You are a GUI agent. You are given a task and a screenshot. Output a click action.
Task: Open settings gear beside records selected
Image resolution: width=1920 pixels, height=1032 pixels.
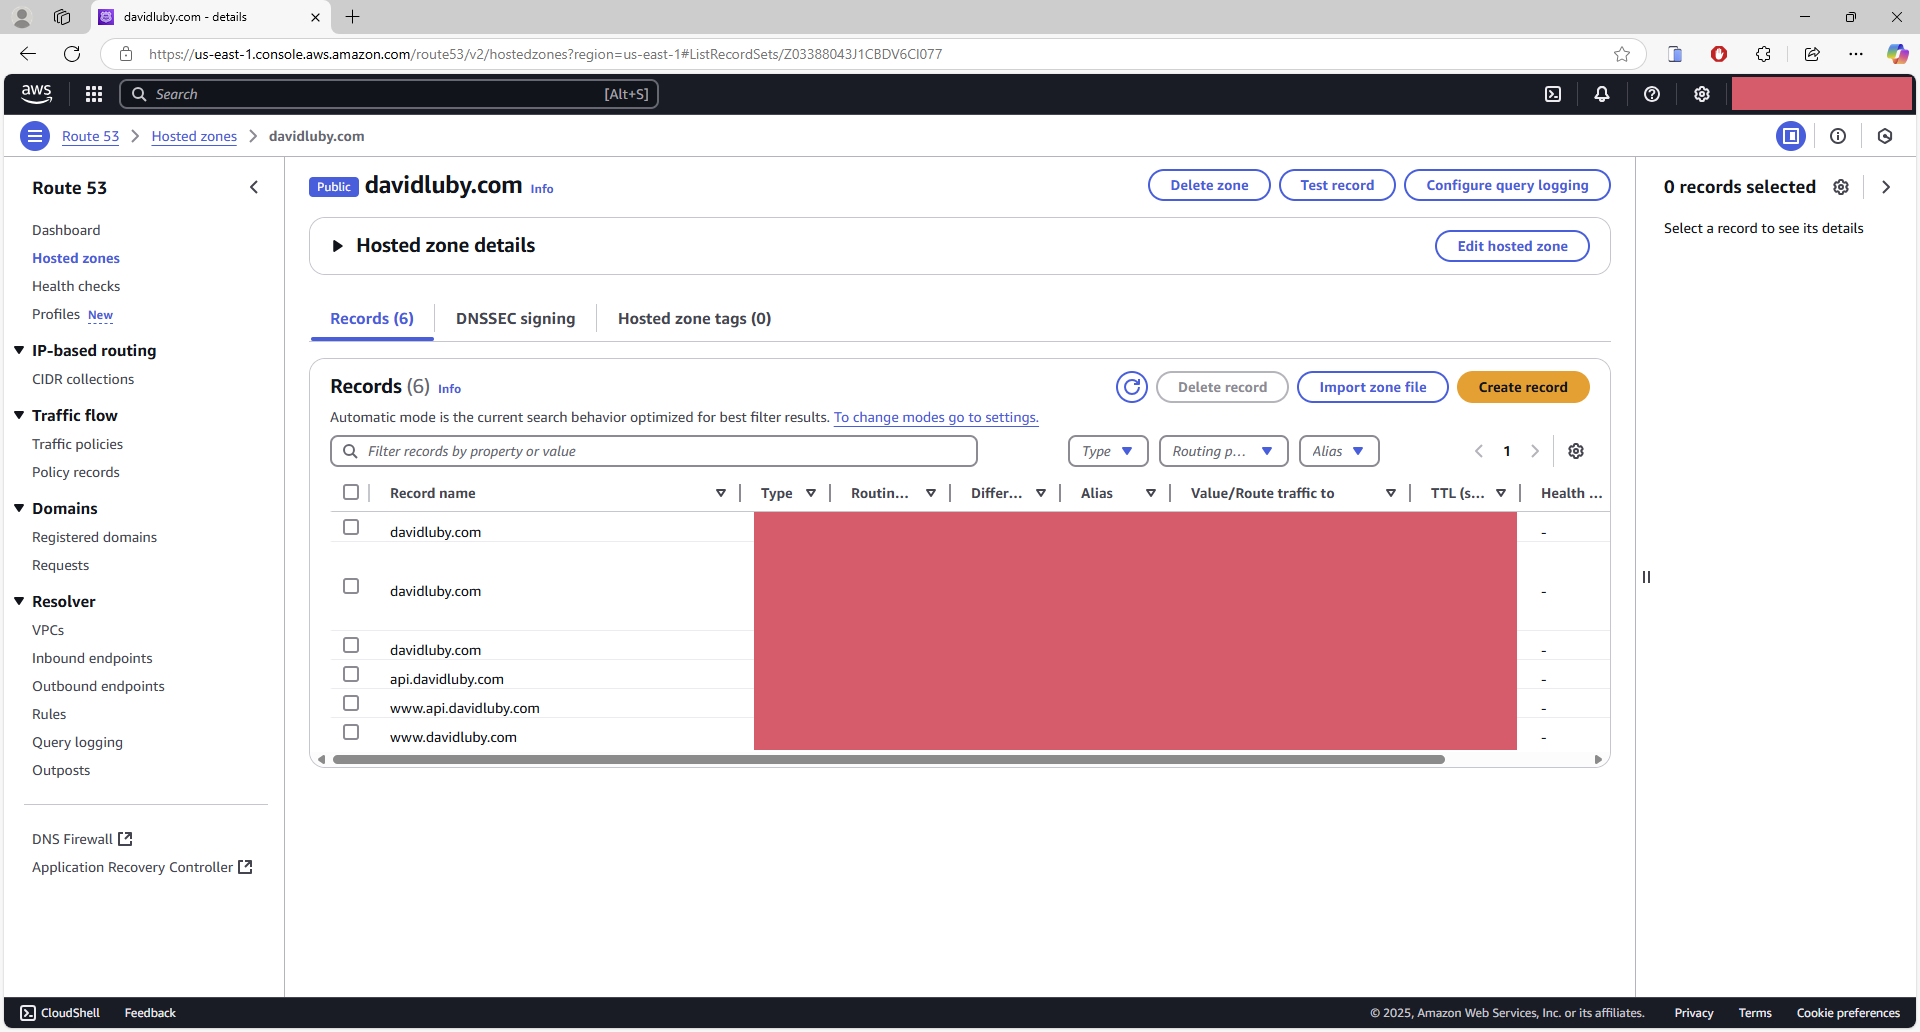tap(1841, 187)
